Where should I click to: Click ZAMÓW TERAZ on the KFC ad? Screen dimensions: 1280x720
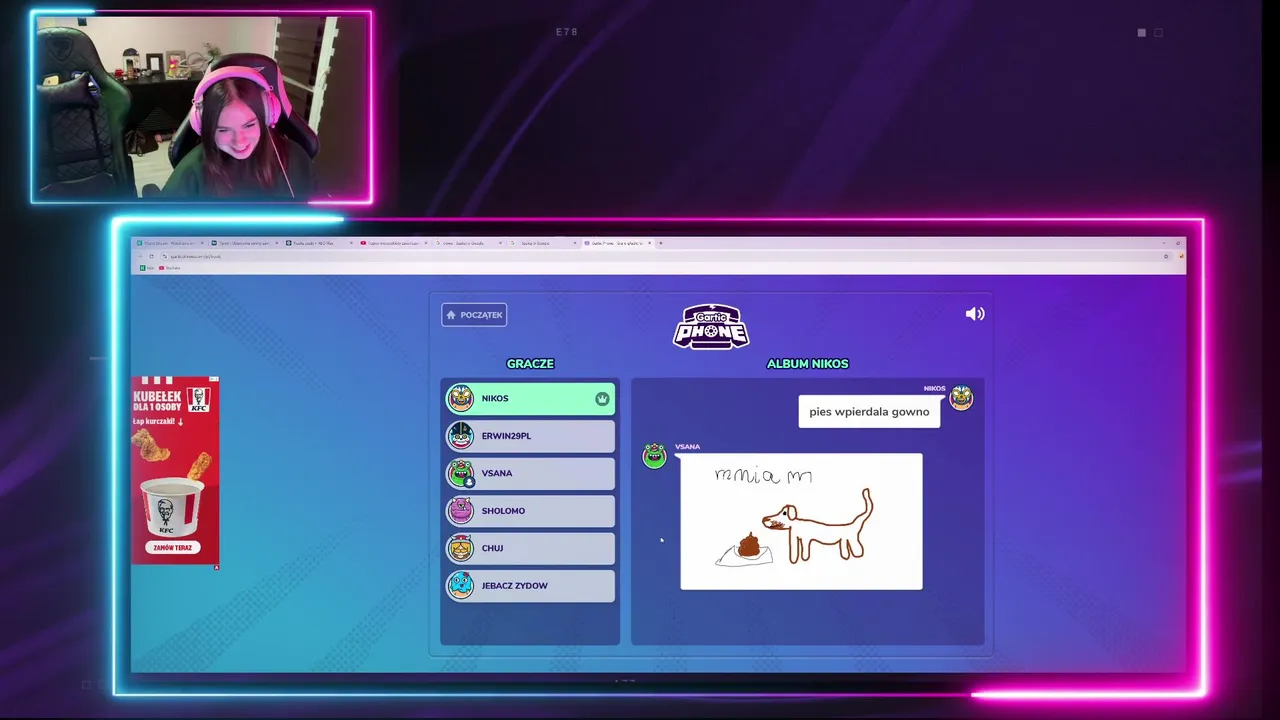[174, 548]
